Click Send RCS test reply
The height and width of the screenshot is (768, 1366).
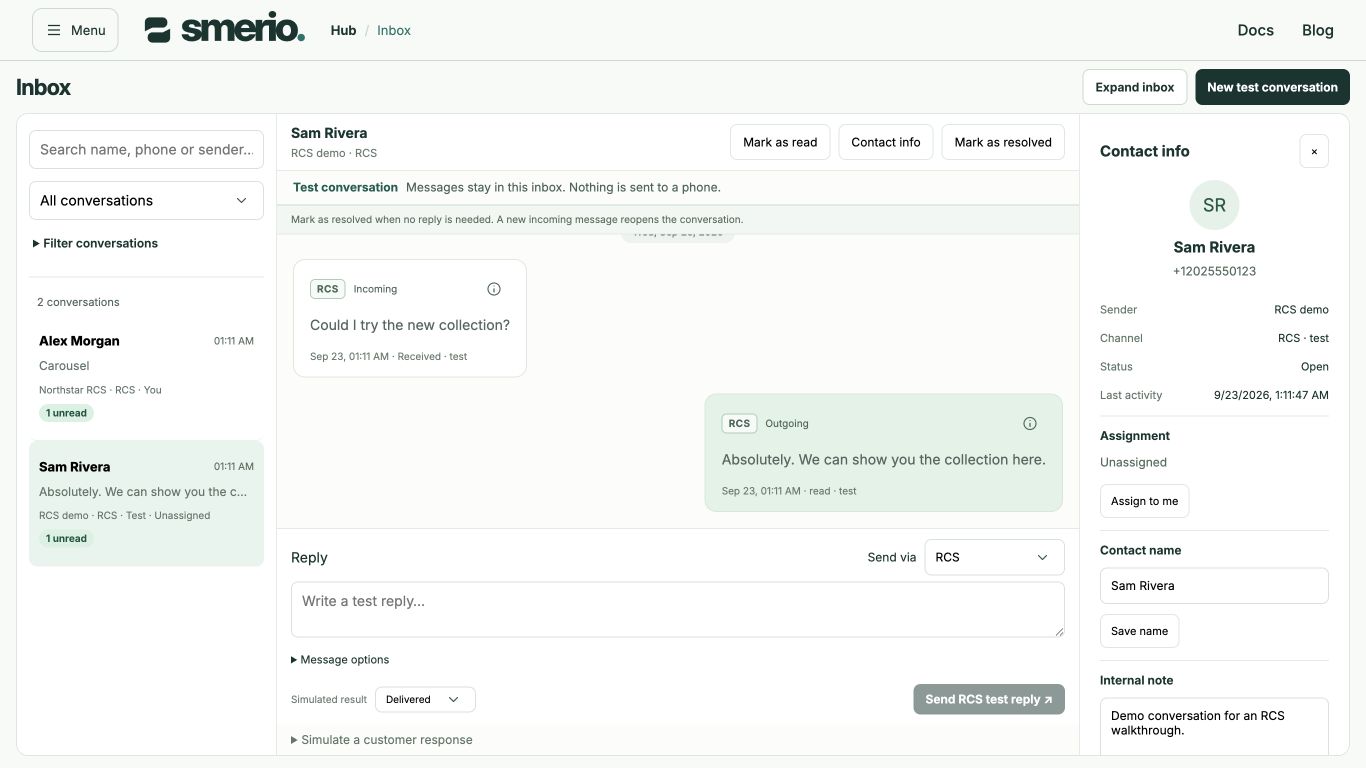[x=989, y=699]
